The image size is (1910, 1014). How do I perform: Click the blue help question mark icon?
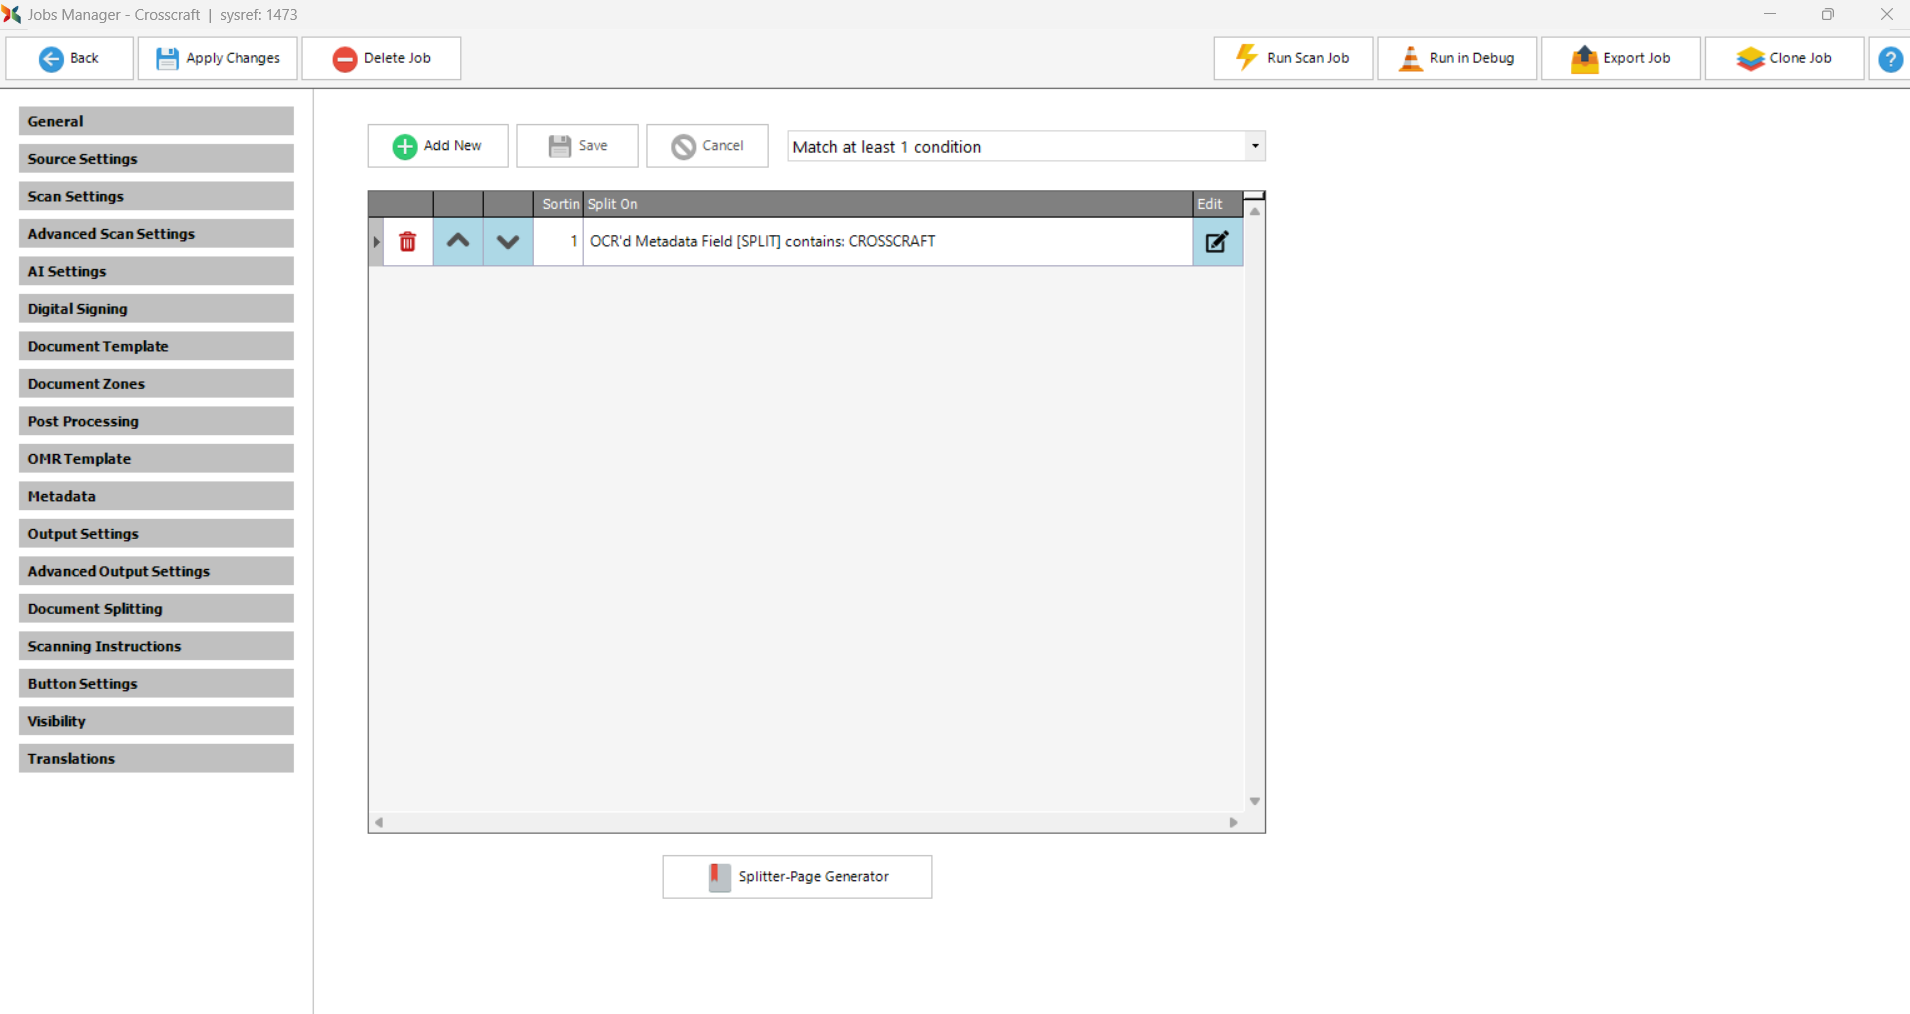[1890, 59]
